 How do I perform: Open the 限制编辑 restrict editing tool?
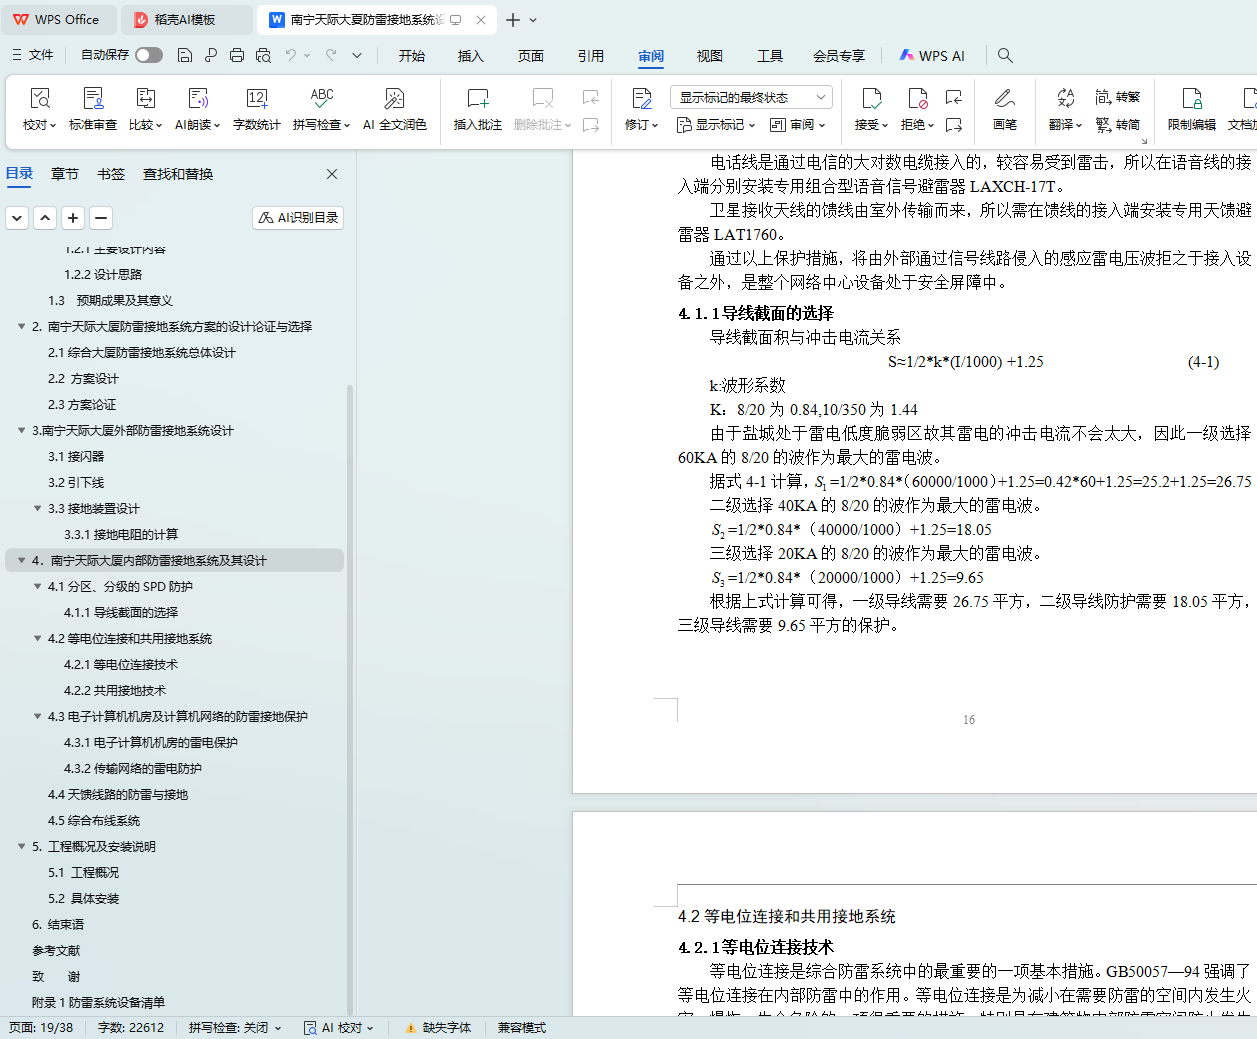tap(1191, 108)
